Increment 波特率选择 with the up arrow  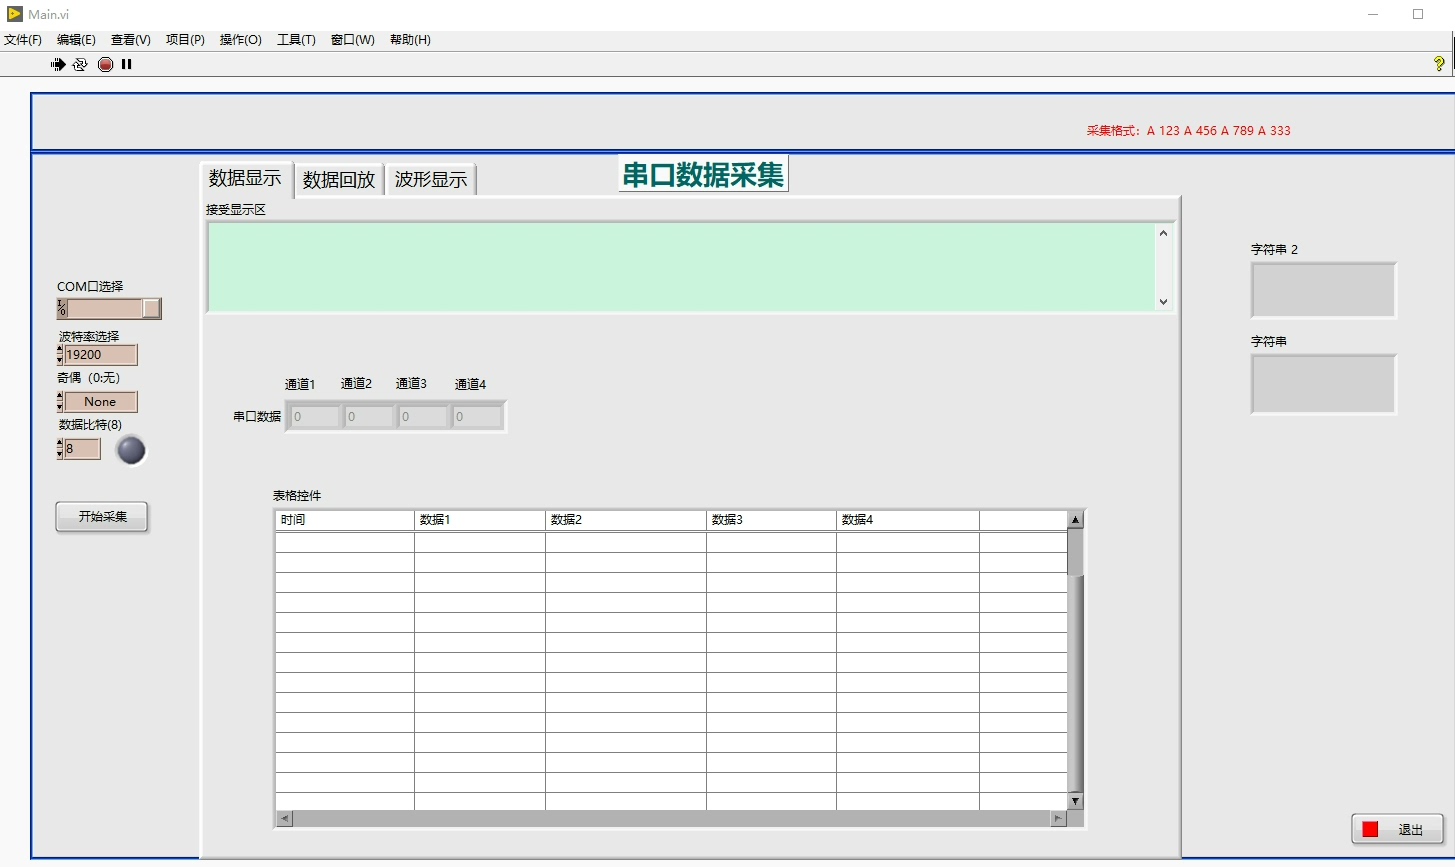pos(60,350)
